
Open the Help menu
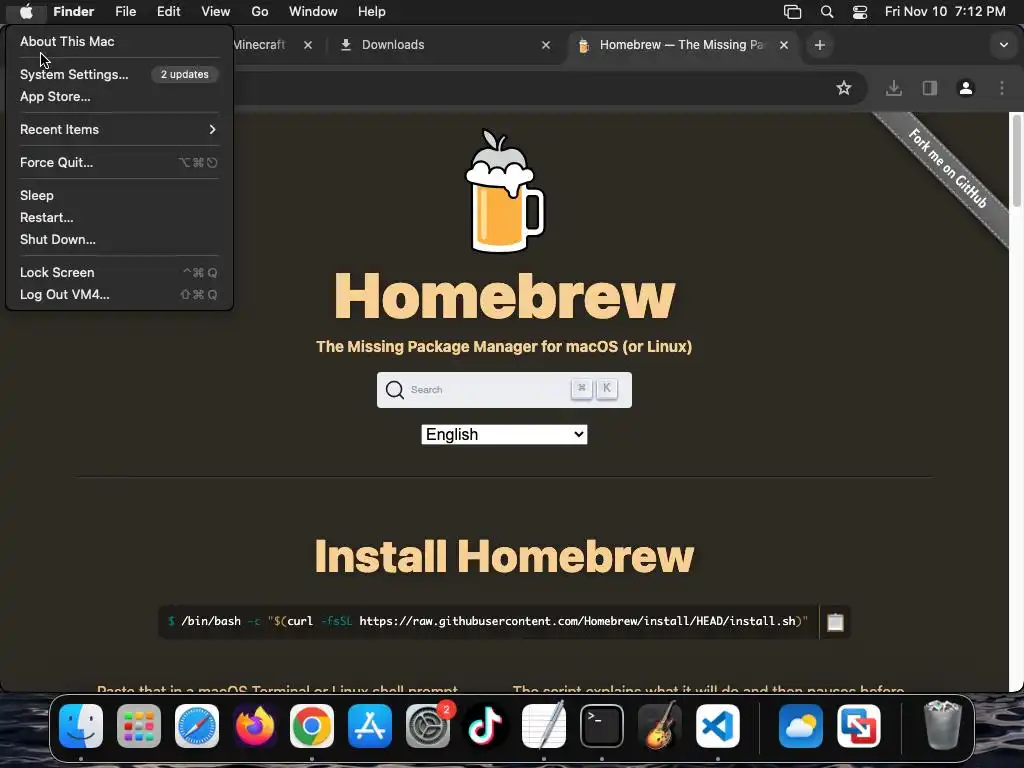pos(372,11)
